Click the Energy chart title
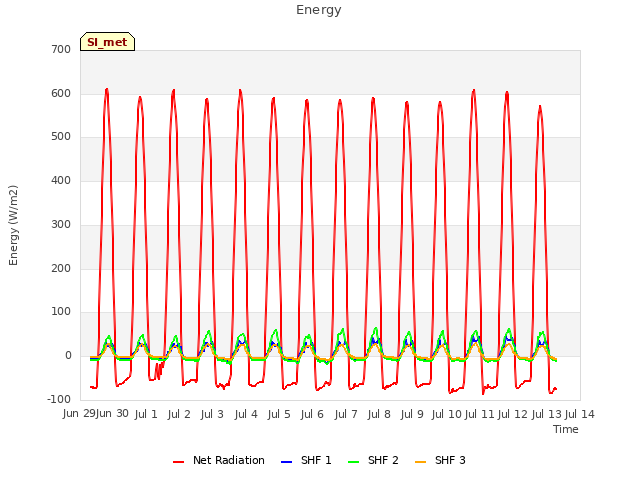This screenshot has width=640, height=480. click(x=319, y=10)
